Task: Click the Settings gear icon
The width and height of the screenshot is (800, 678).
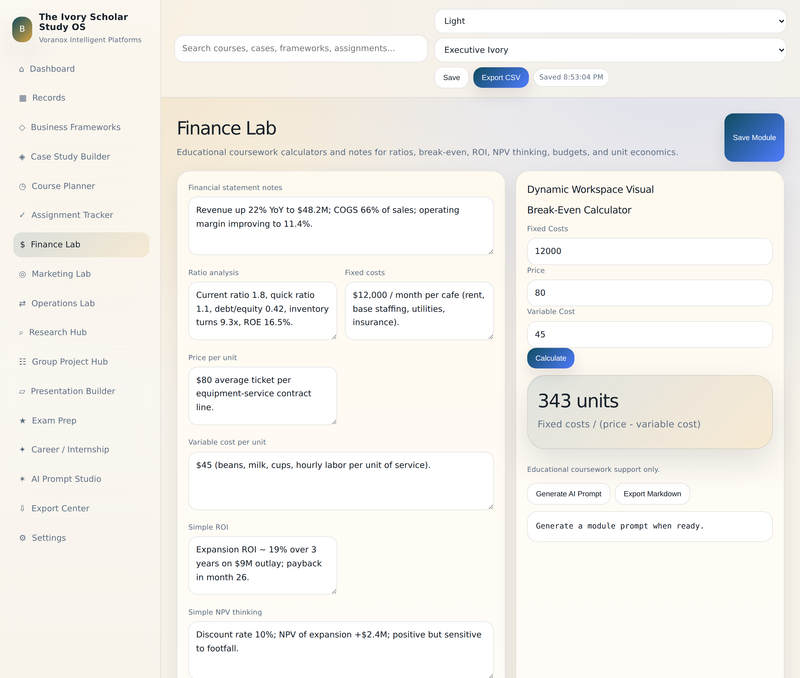Action: (x=22, y=538)
